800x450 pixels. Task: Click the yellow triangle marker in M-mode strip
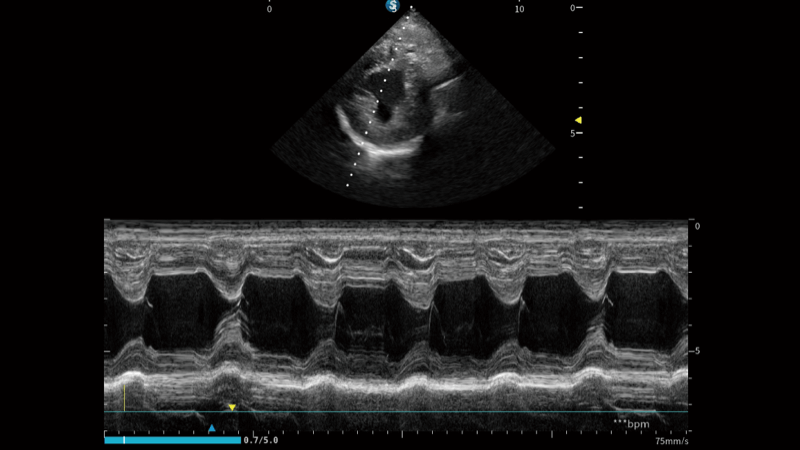tap(232, 407)
